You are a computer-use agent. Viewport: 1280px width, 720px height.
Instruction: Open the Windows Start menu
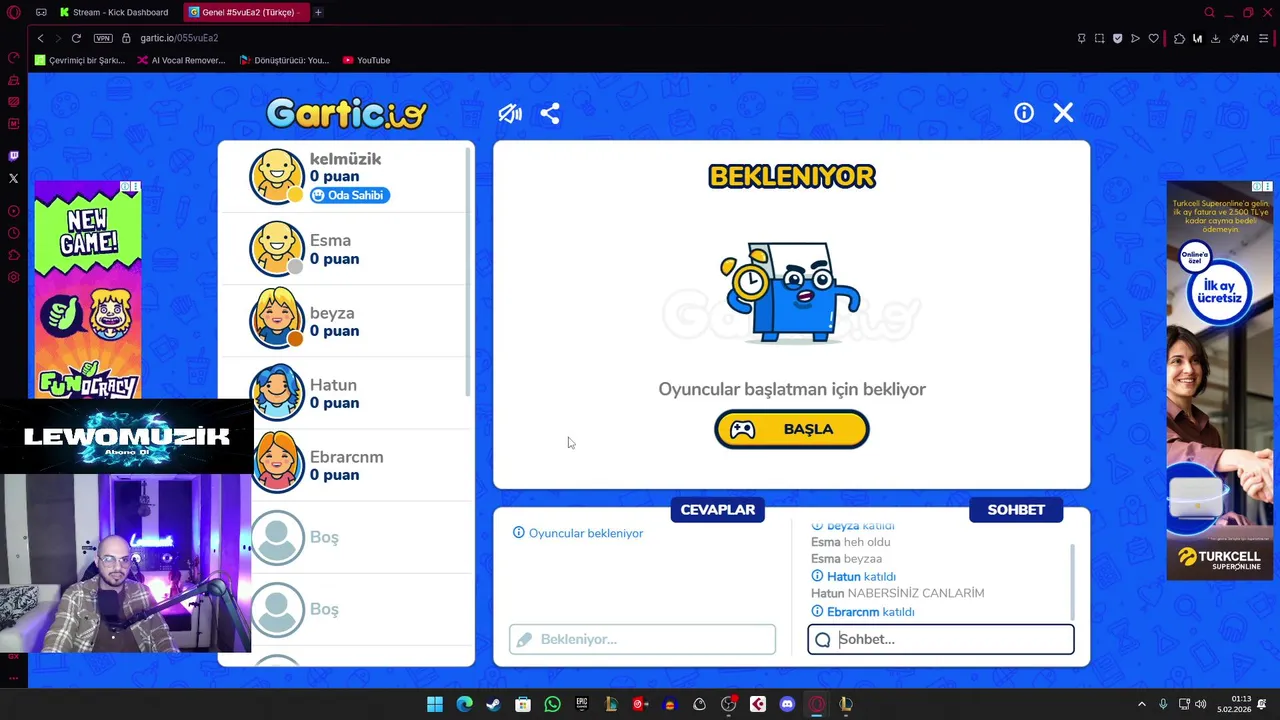point(435,704)
